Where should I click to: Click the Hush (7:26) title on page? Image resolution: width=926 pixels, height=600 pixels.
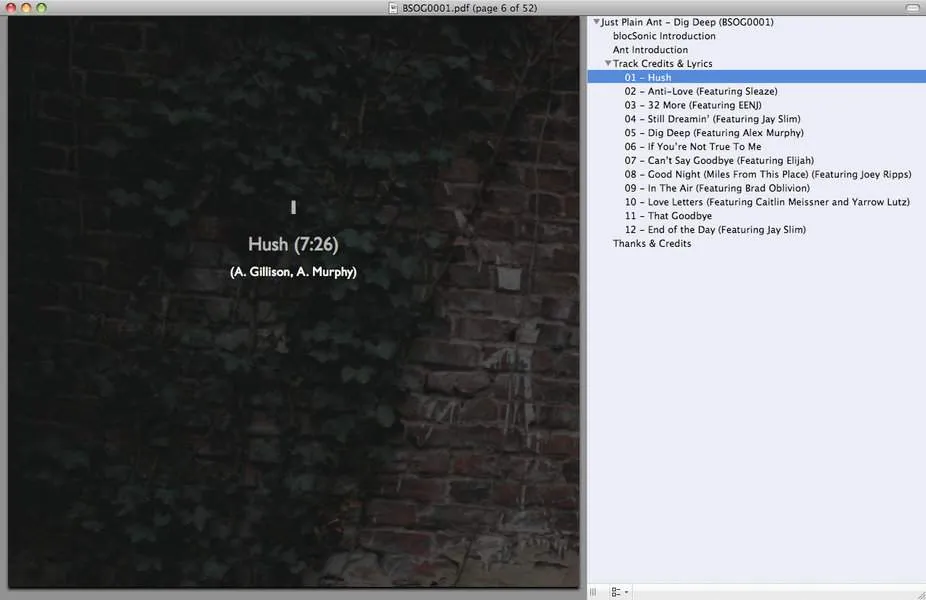coord(293,244)
